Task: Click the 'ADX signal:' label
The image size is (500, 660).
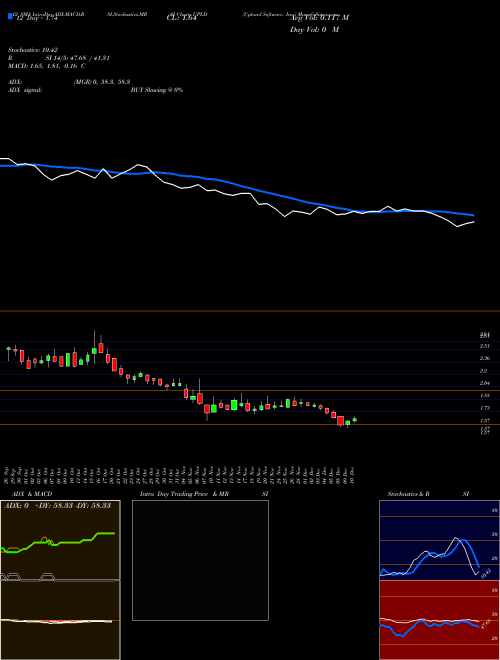Action: [24, 90]
